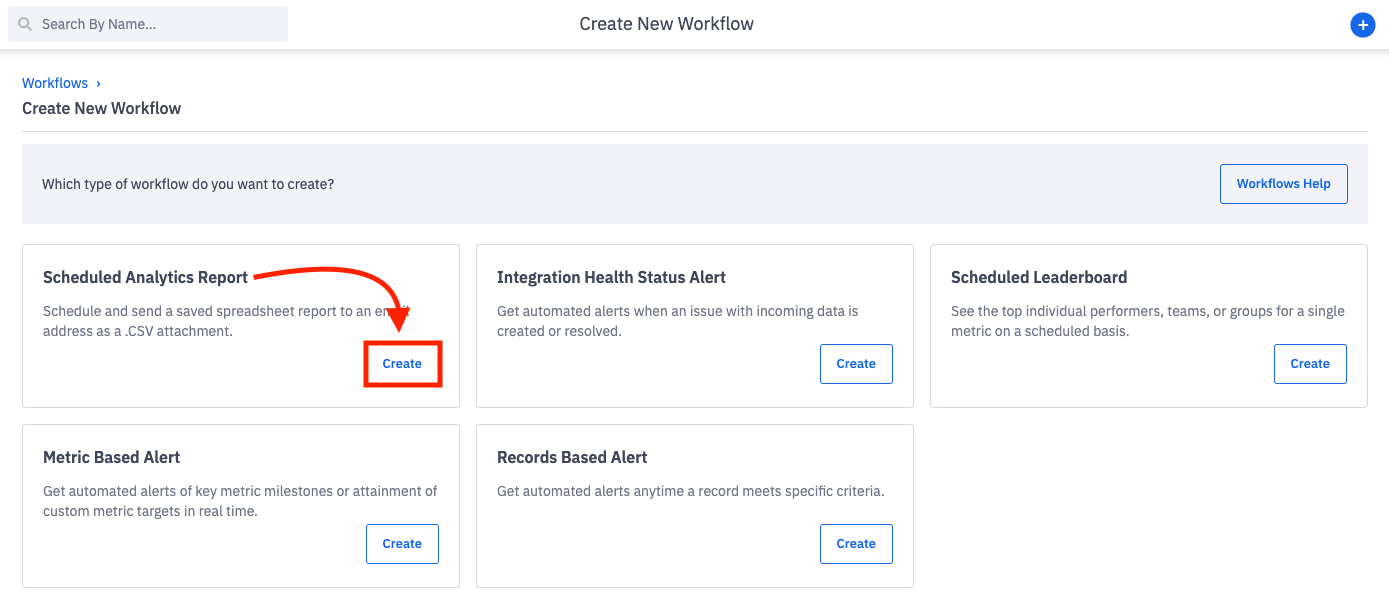This screenshot has height=610, width=1389.
Task: Click the highlighted Create button in red box
Action: 402,363
